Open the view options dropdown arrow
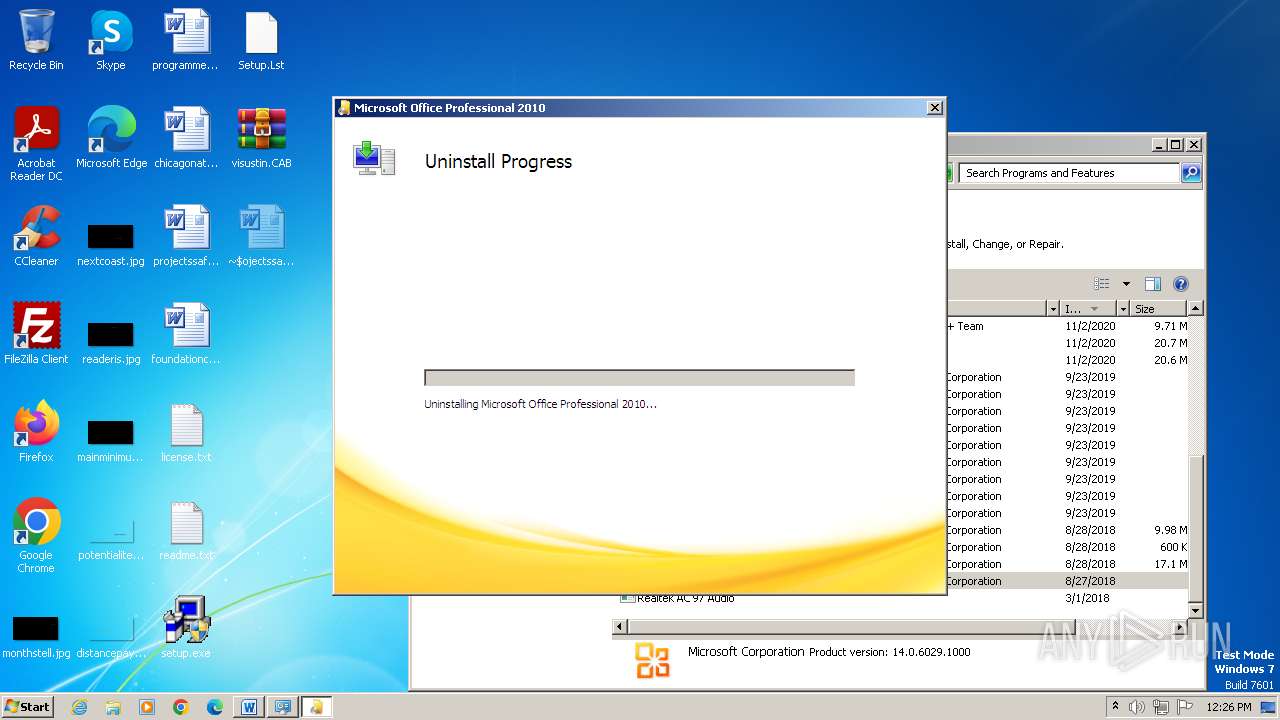The width and height of the screenshot is (1280, 720). 1126,284
